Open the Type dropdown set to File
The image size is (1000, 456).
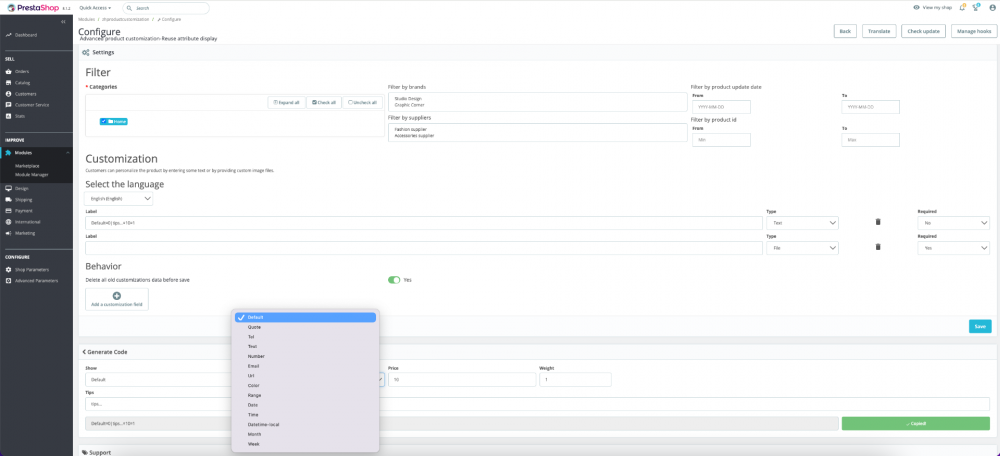(802, 247)
